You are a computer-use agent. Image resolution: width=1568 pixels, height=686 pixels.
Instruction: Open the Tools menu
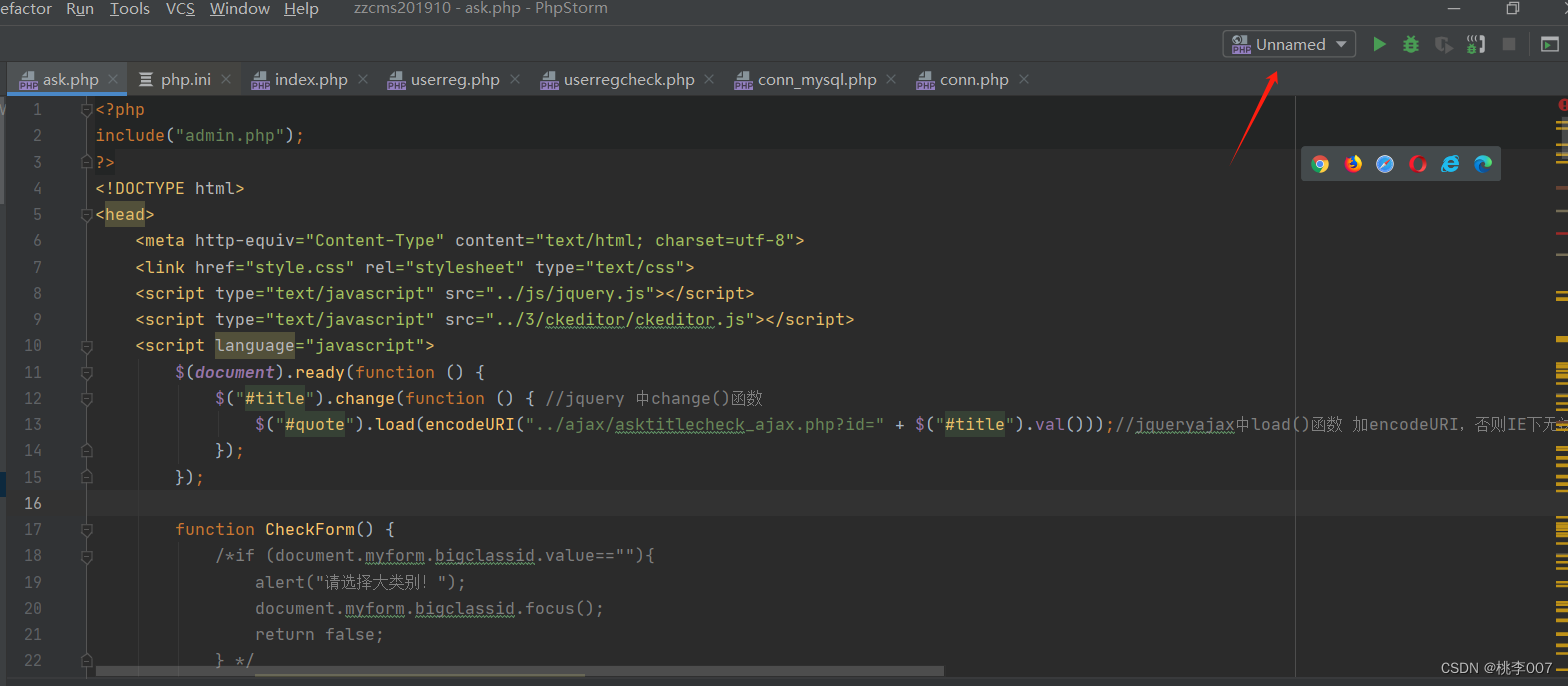pos(129,9)
